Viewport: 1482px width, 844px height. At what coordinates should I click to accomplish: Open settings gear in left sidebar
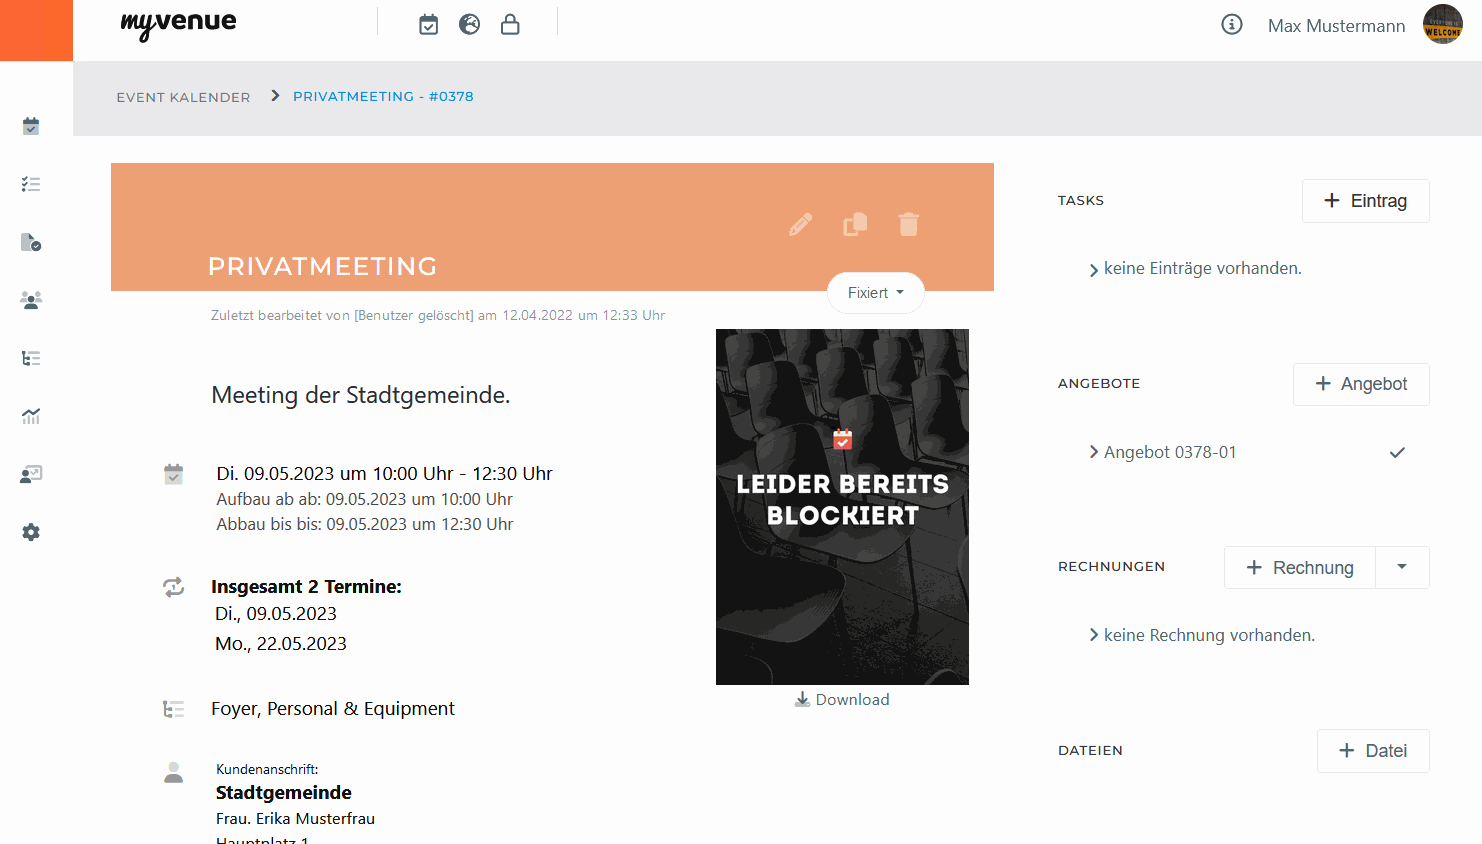tap(31, 532)
